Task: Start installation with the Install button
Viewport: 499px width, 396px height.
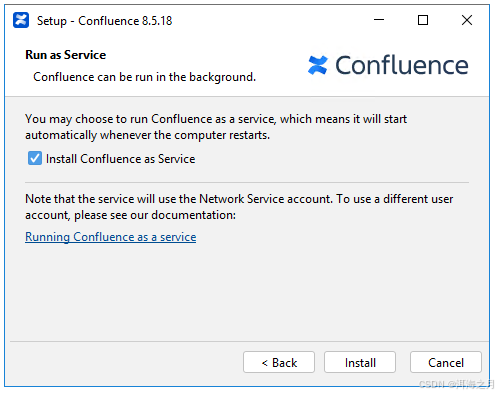Action: click(x=360, y=362)
